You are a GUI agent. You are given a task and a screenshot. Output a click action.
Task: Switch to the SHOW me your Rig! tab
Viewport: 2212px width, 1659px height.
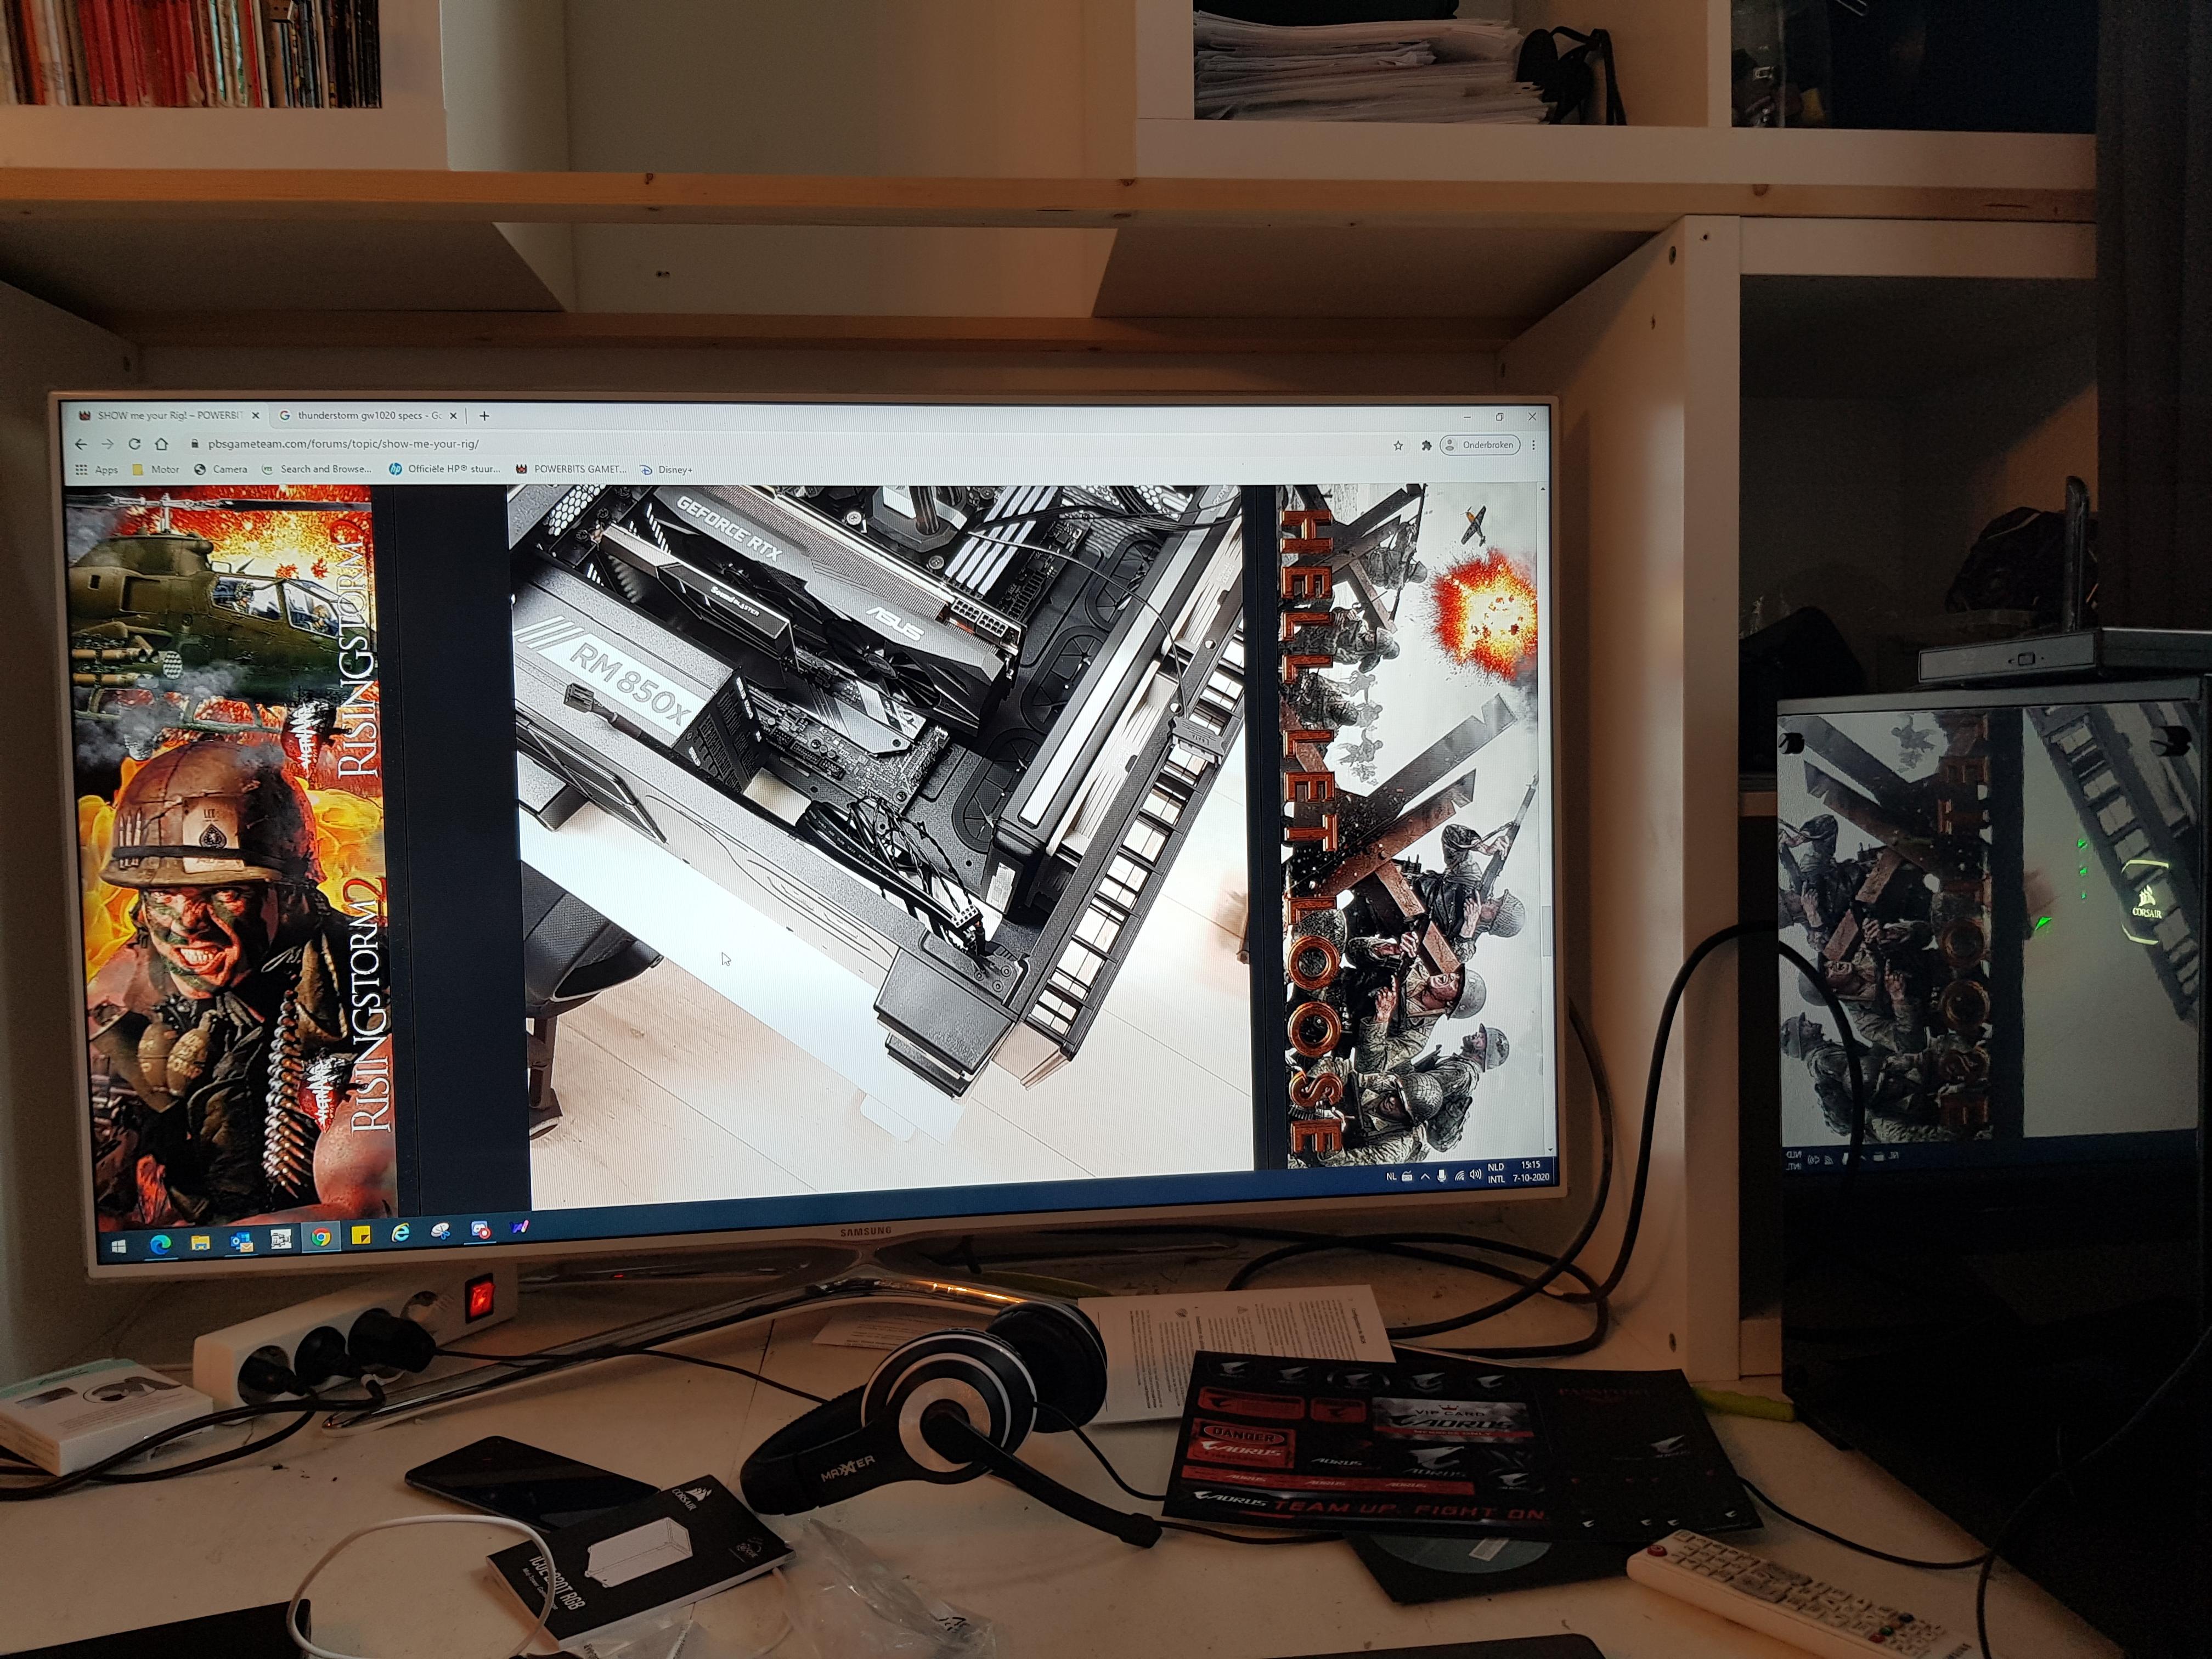[x=167, y=415]
